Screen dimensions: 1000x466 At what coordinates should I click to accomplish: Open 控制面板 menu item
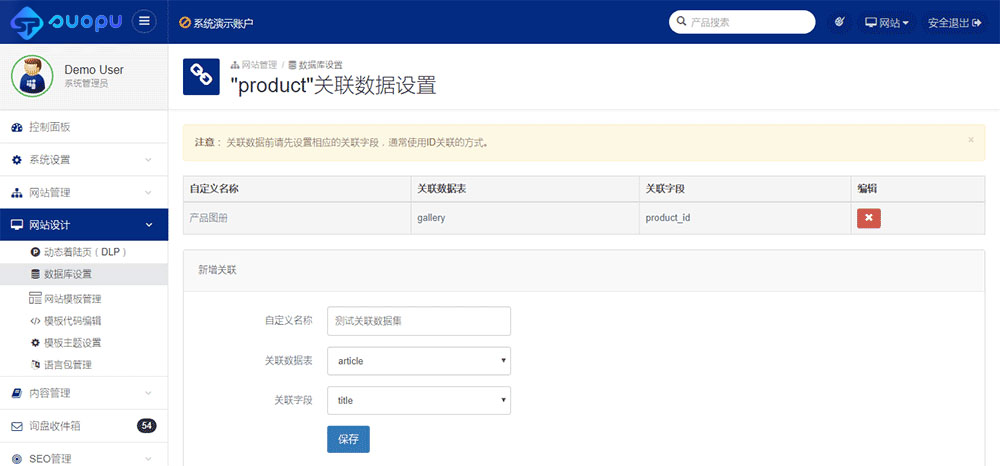tap(84, 127)
